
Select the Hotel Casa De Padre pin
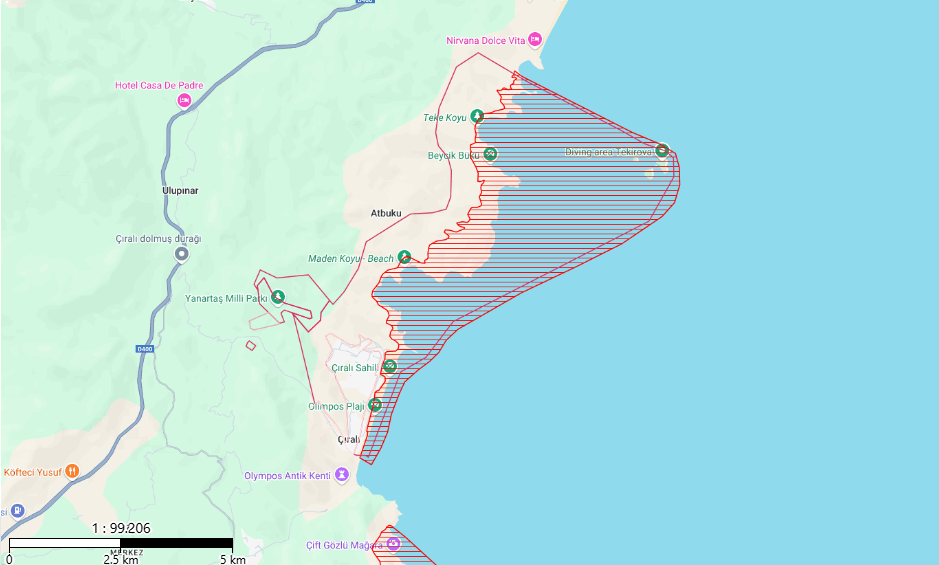(x=183, y=100)
